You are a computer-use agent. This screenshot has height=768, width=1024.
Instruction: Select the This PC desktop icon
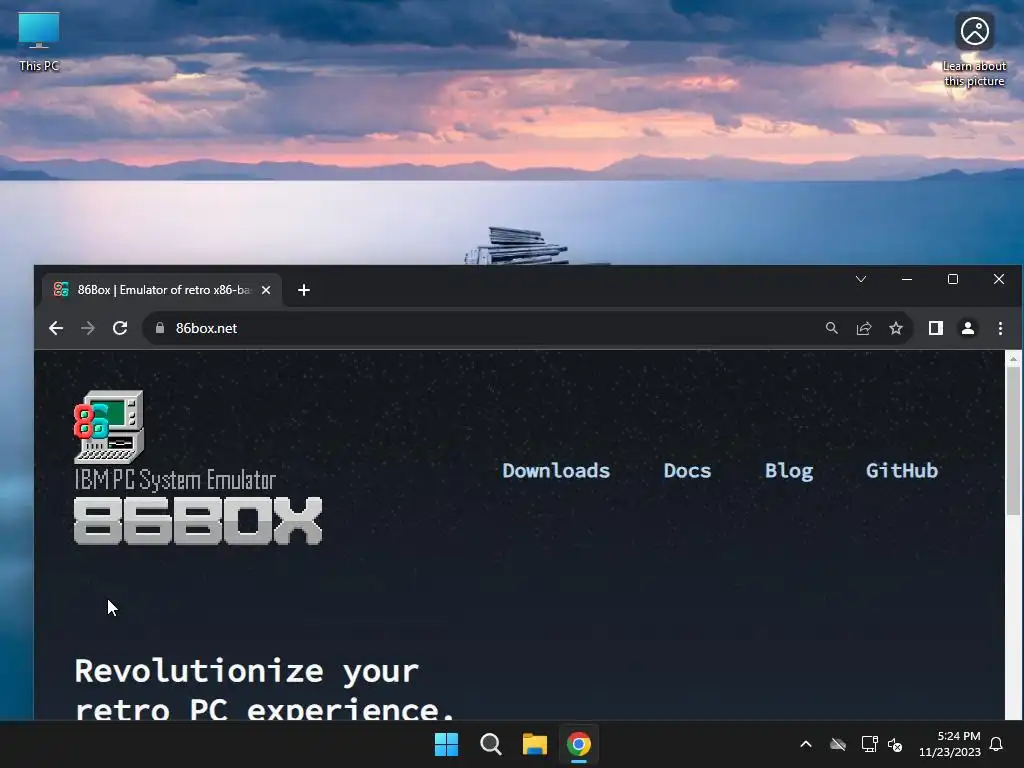(x=39, y=42)
